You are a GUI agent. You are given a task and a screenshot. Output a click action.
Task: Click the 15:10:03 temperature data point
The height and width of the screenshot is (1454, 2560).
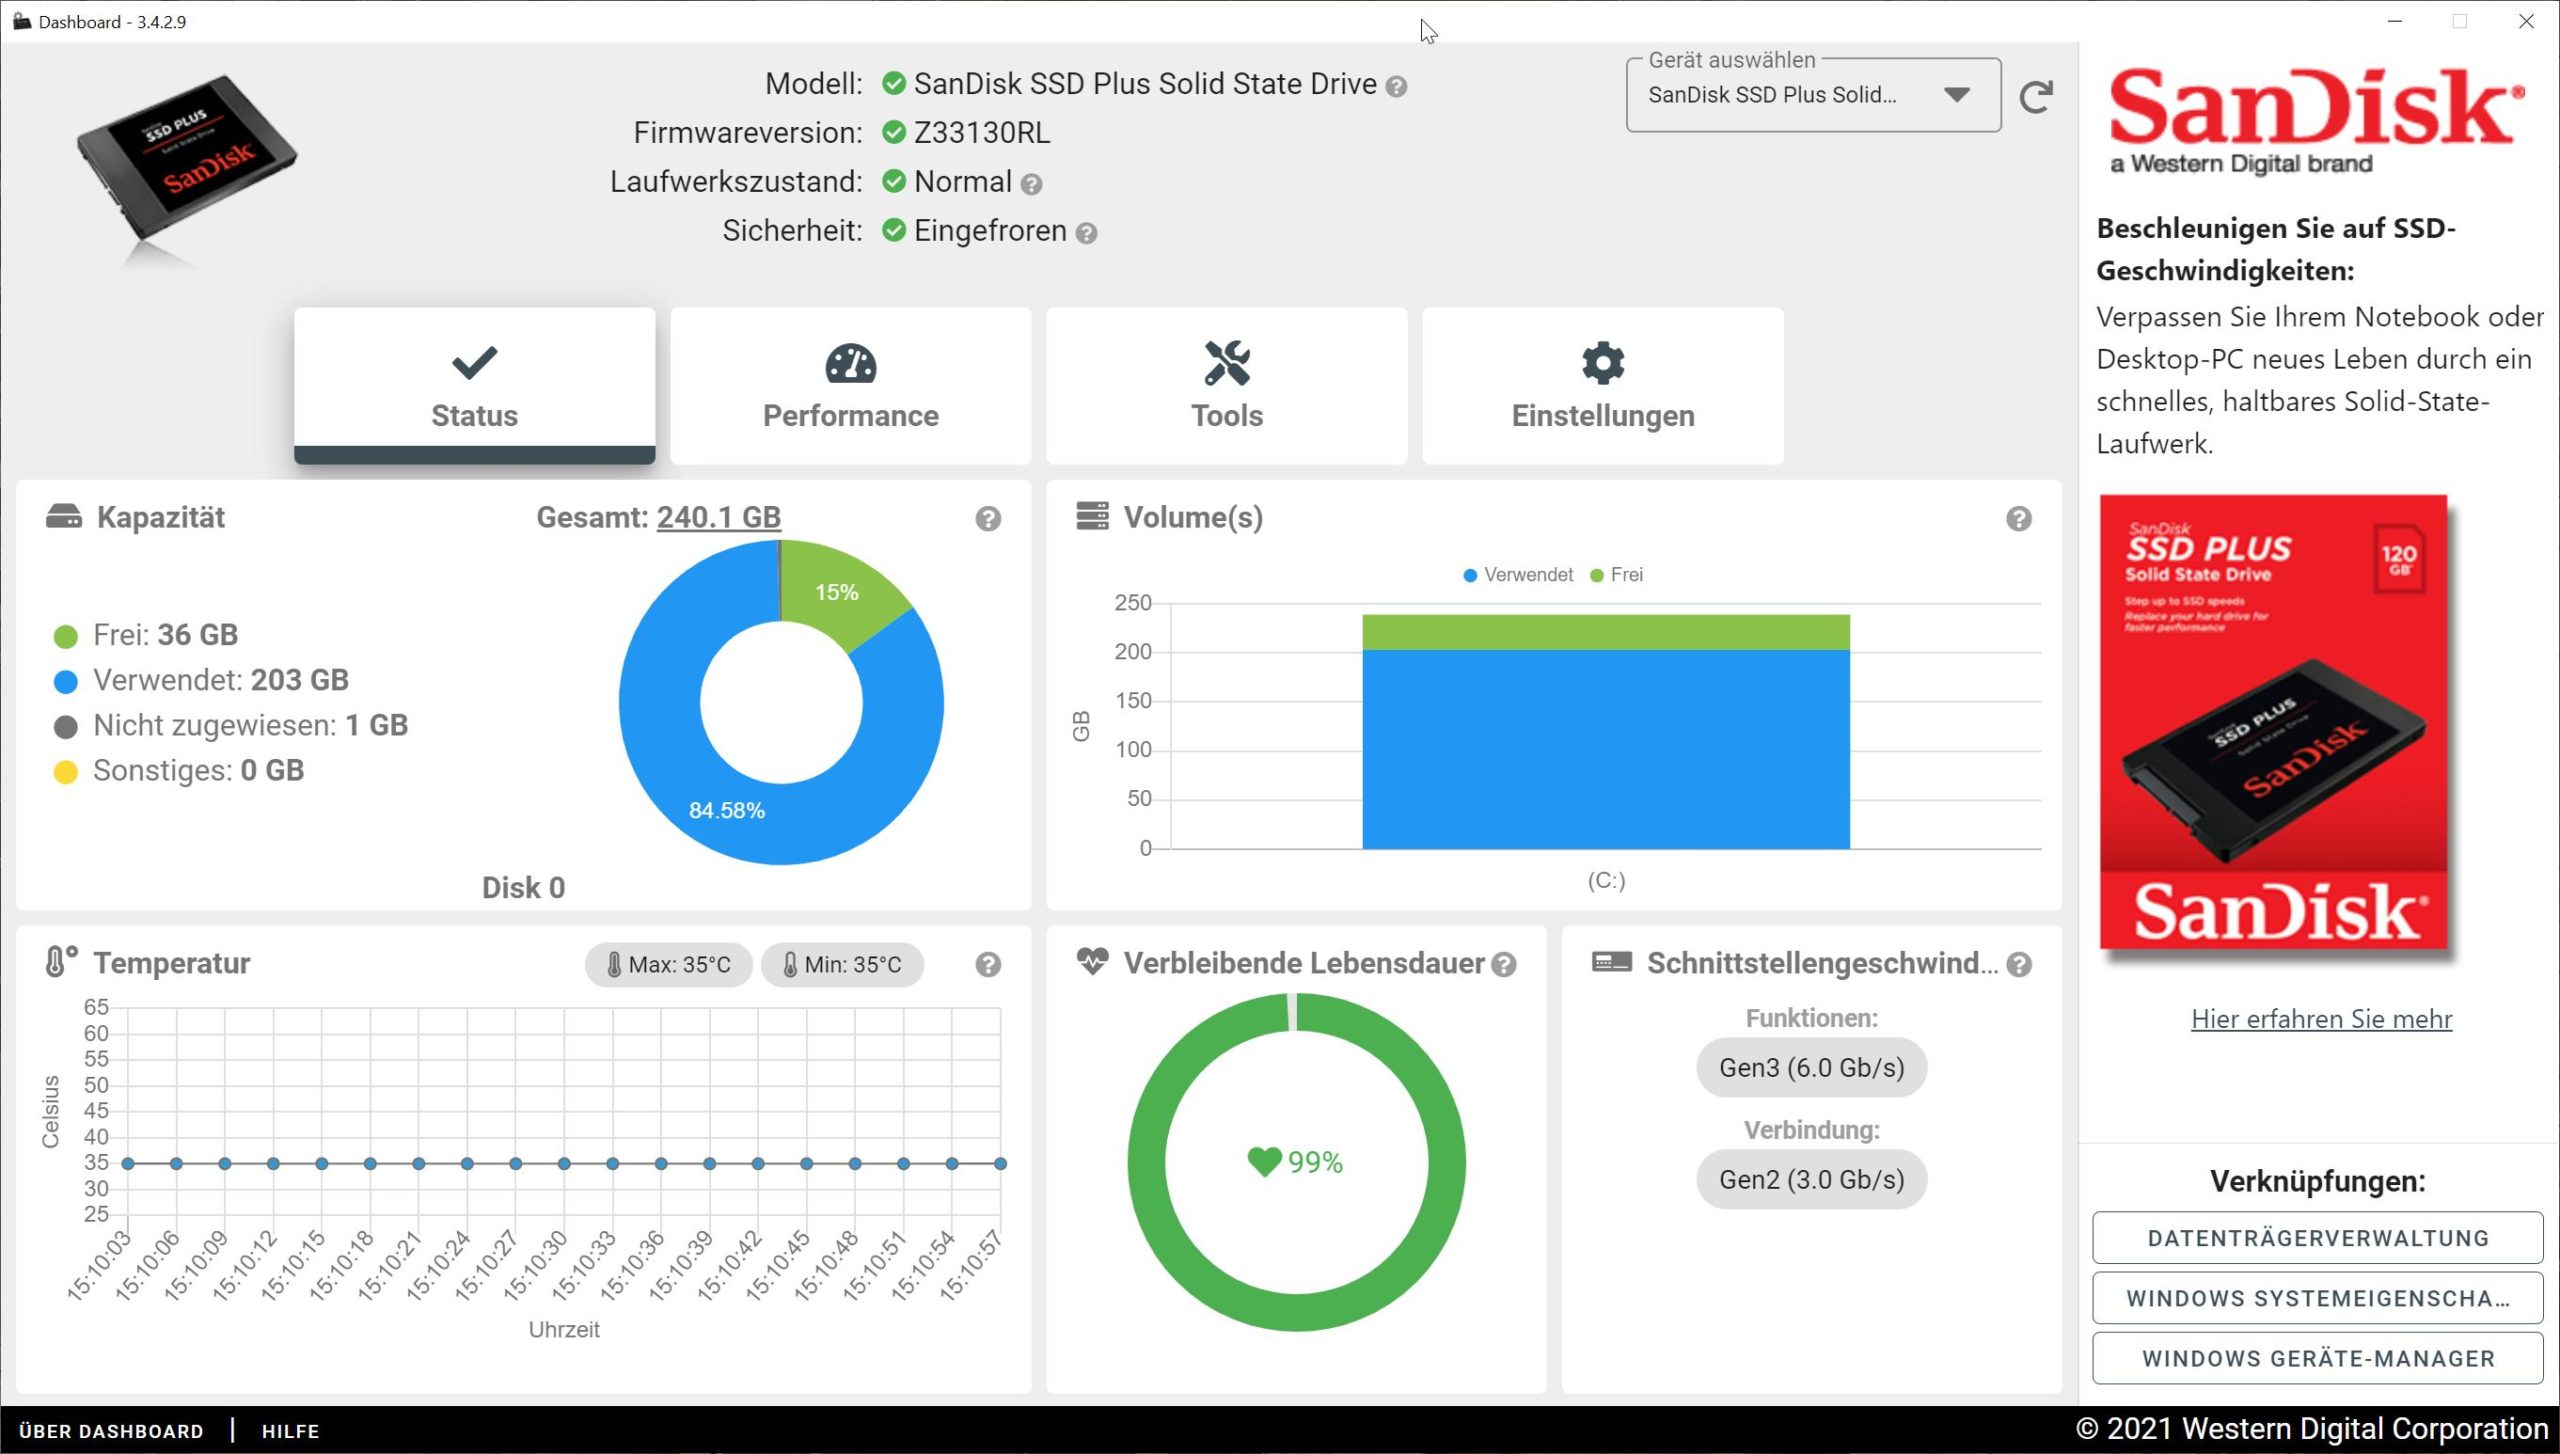click(x=128, y=1163)
